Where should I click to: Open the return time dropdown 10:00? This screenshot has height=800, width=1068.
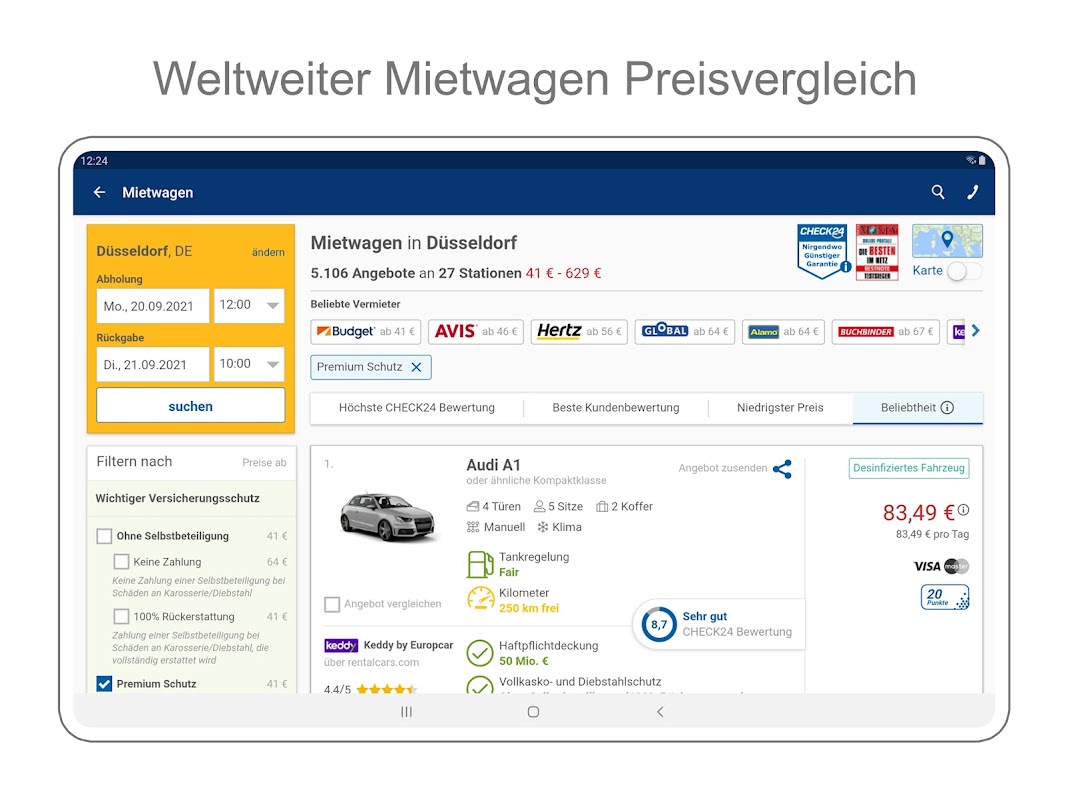[249, 364]
